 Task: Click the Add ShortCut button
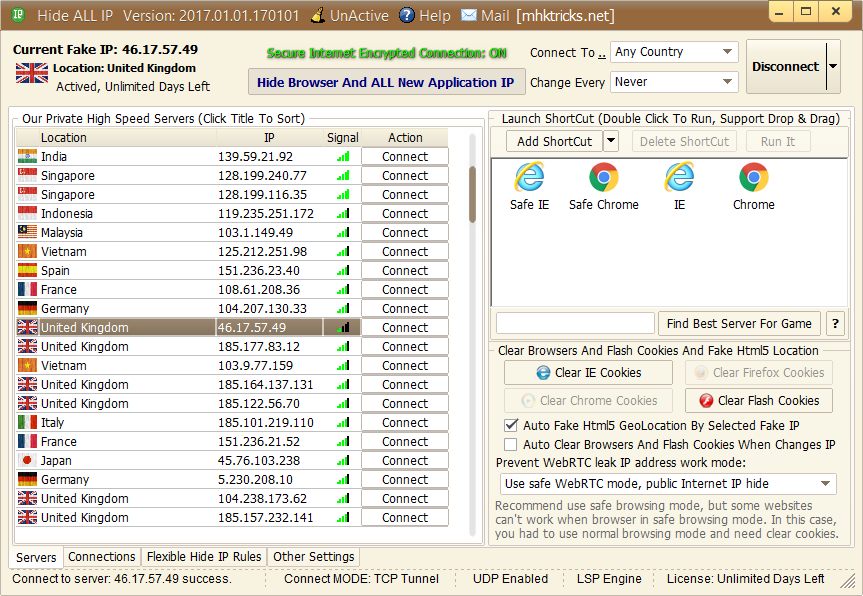pyautogui.click(x=555, y=141)
